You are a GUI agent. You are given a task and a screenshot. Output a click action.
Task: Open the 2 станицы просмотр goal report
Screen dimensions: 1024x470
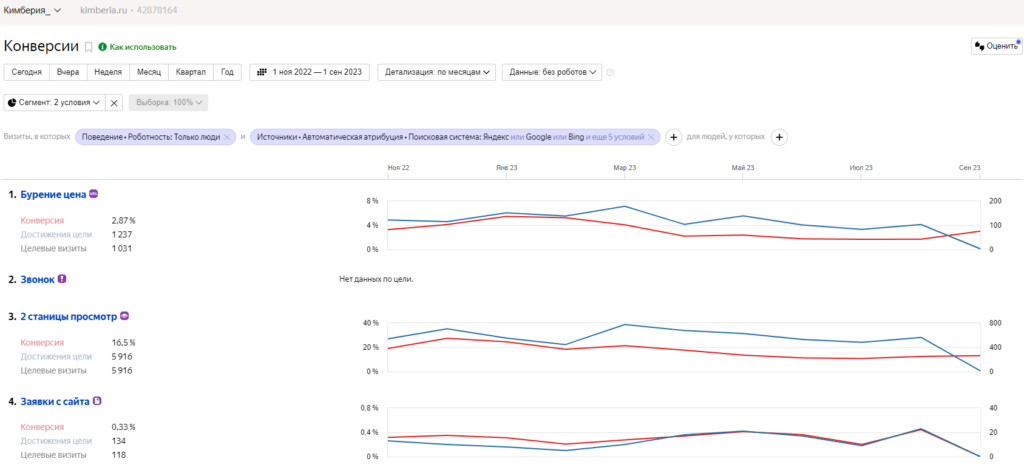tap(69, 317)
